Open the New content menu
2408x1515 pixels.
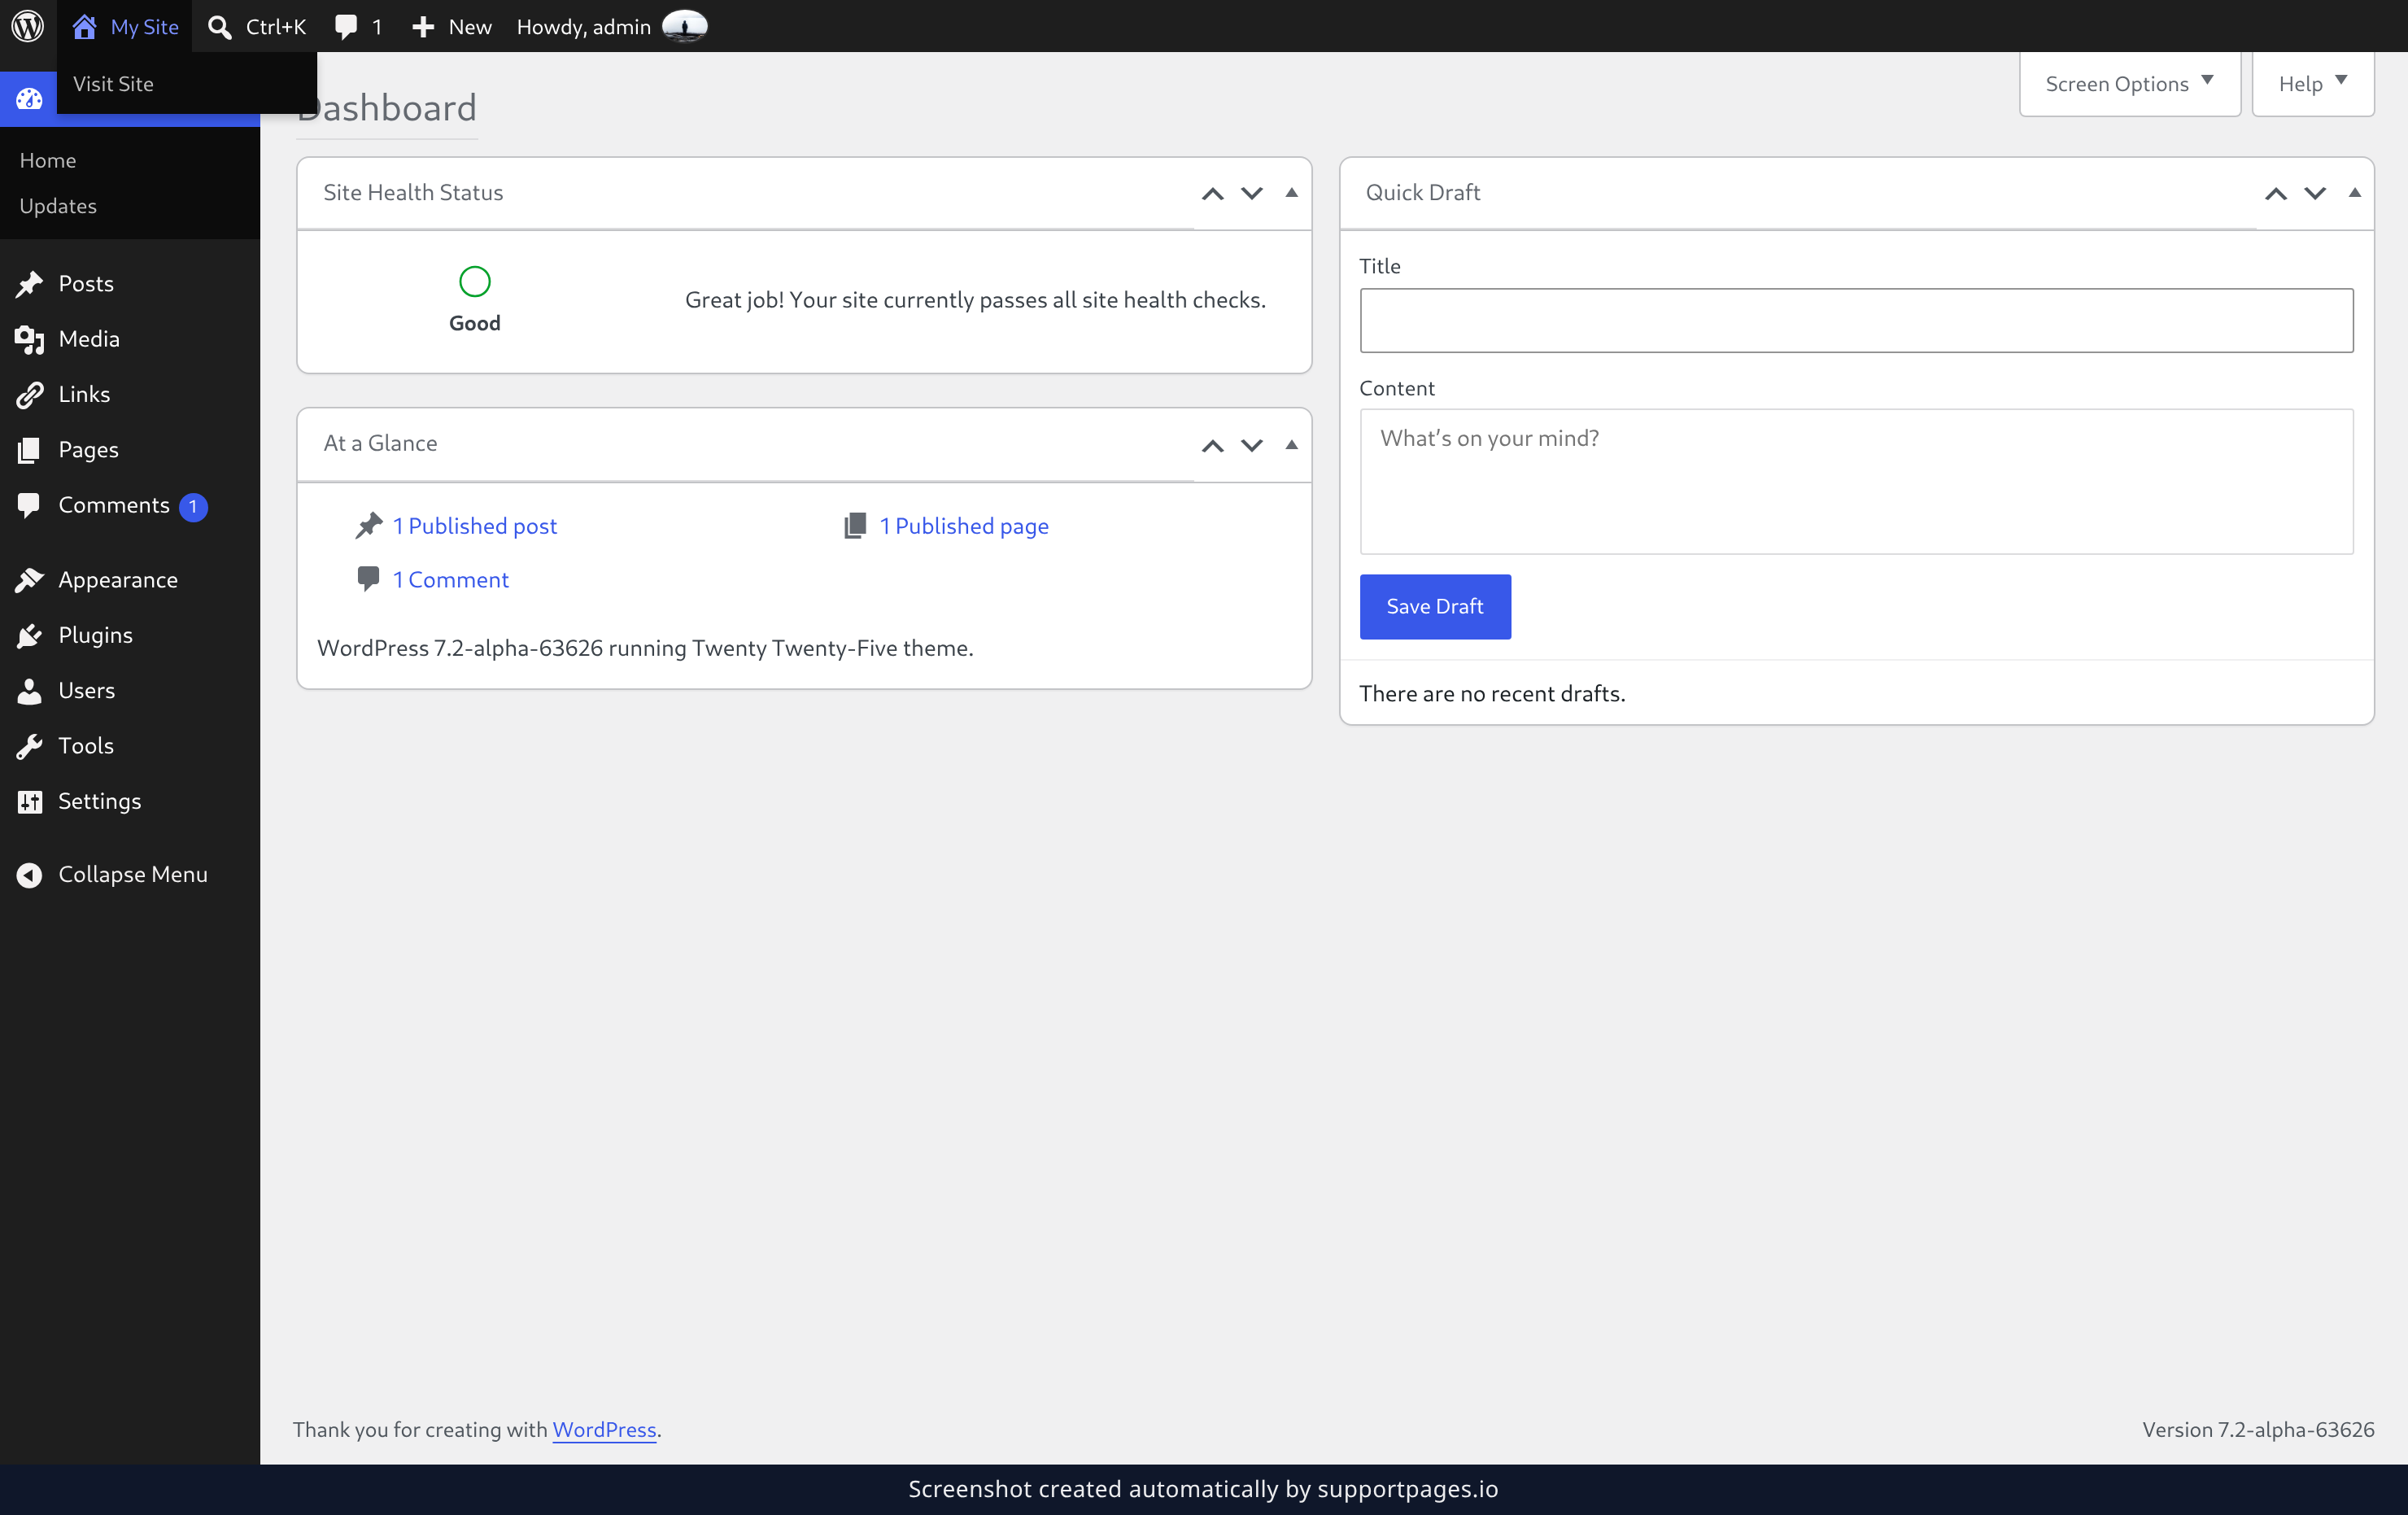click(451, 27)
